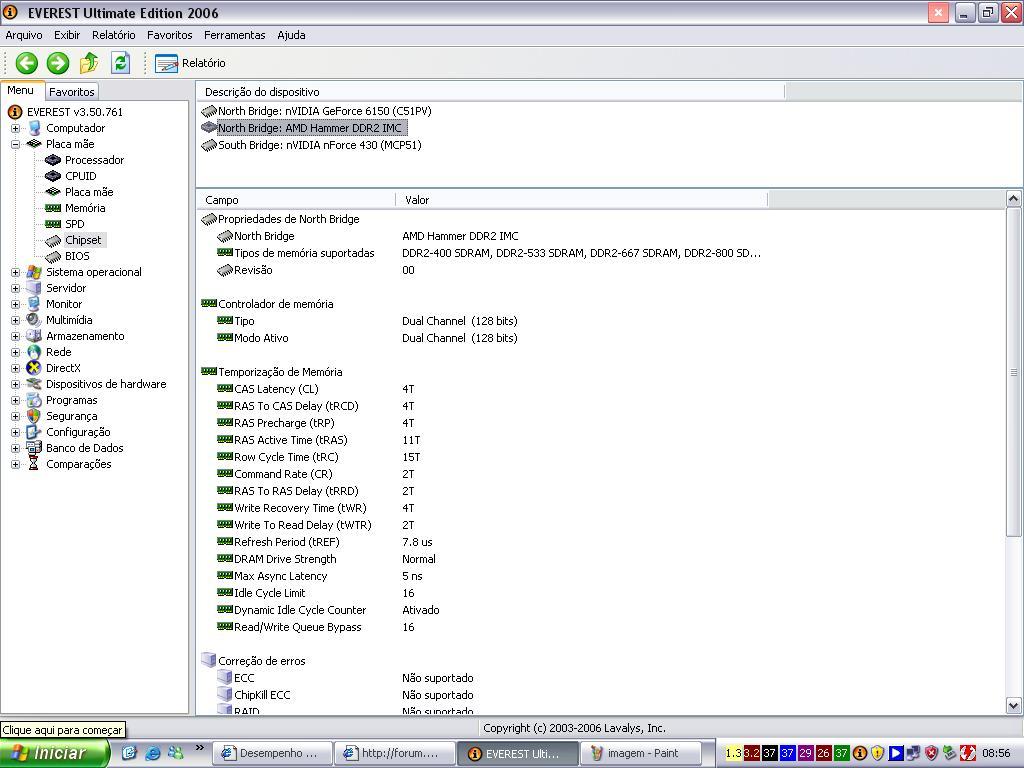Click the scroll up arrow of details list
The width and height of the screenshot is (1024, 768).
[1014, 199]
